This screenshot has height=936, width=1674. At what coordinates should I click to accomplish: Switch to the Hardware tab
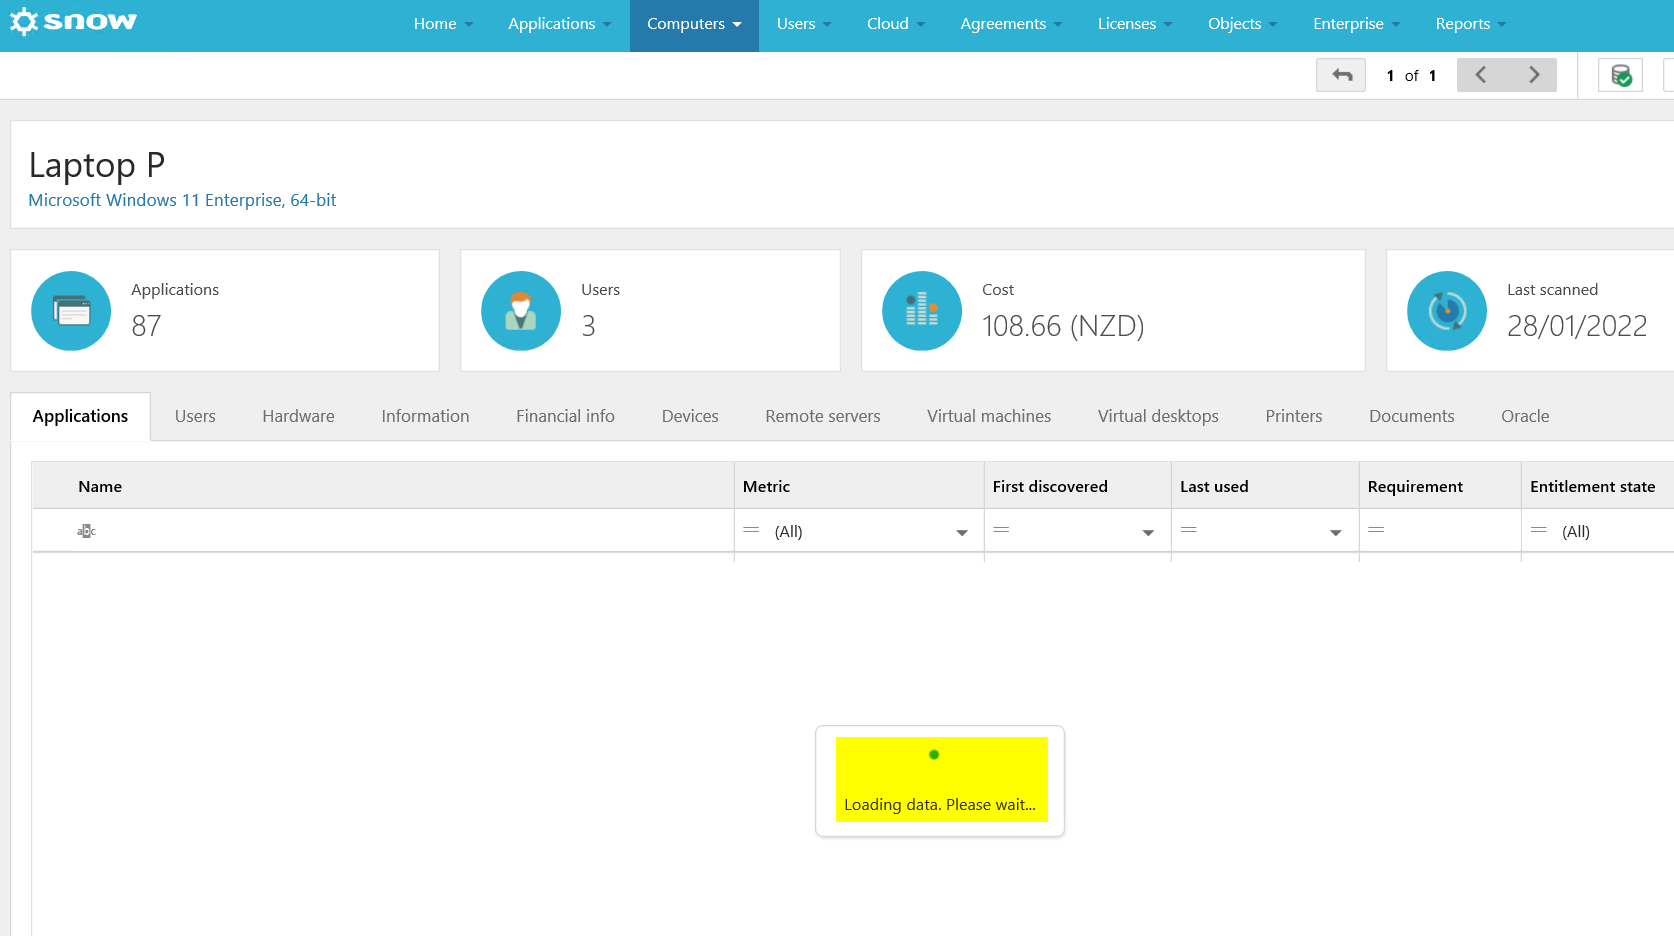298,416
